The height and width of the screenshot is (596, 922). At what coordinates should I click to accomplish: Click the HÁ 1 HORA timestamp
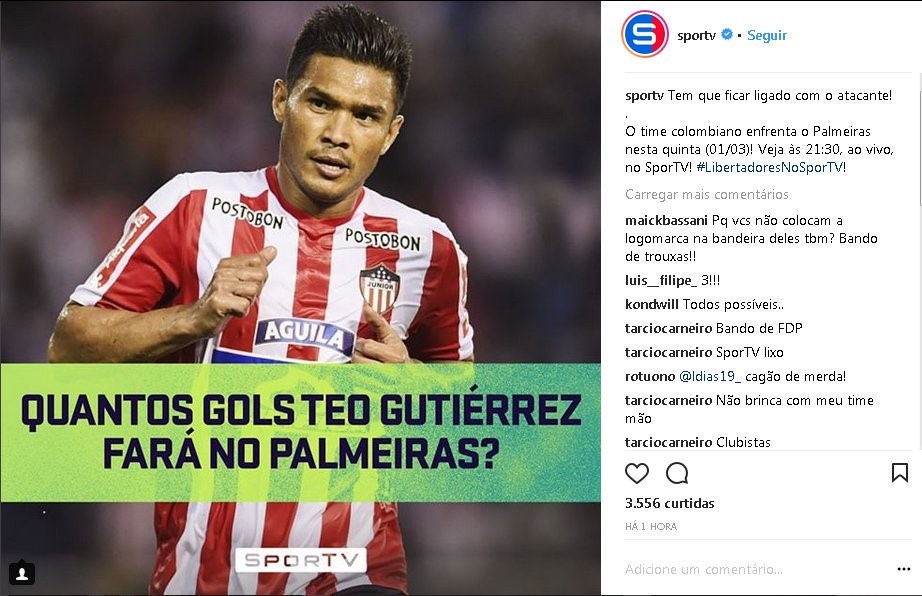(651, 527)
